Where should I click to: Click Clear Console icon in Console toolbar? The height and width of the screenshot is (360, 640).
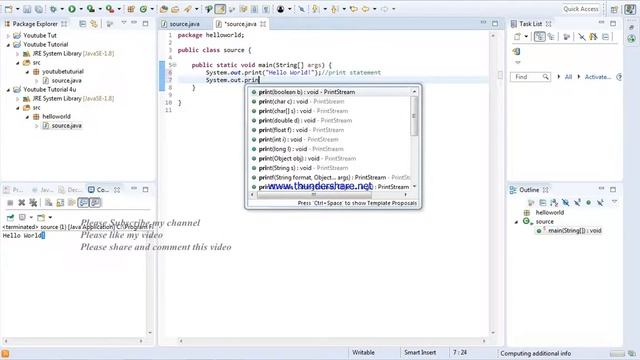(49, 202)
